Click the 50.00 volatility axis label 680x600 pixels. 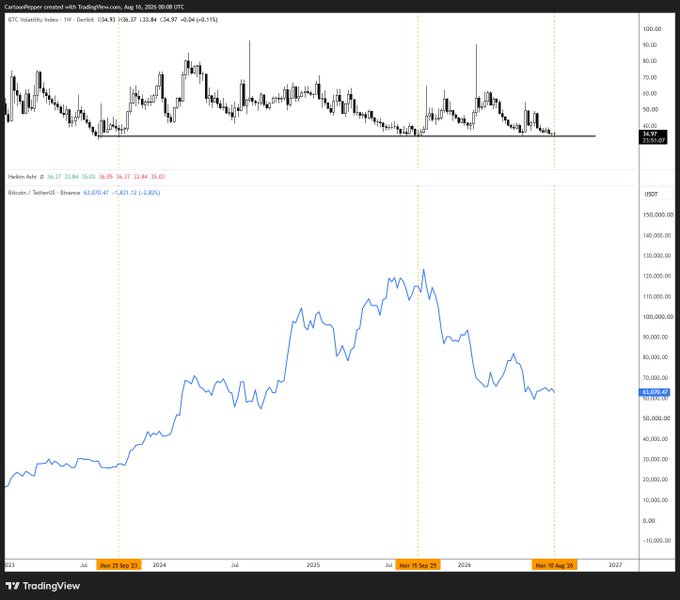point(650,110)
